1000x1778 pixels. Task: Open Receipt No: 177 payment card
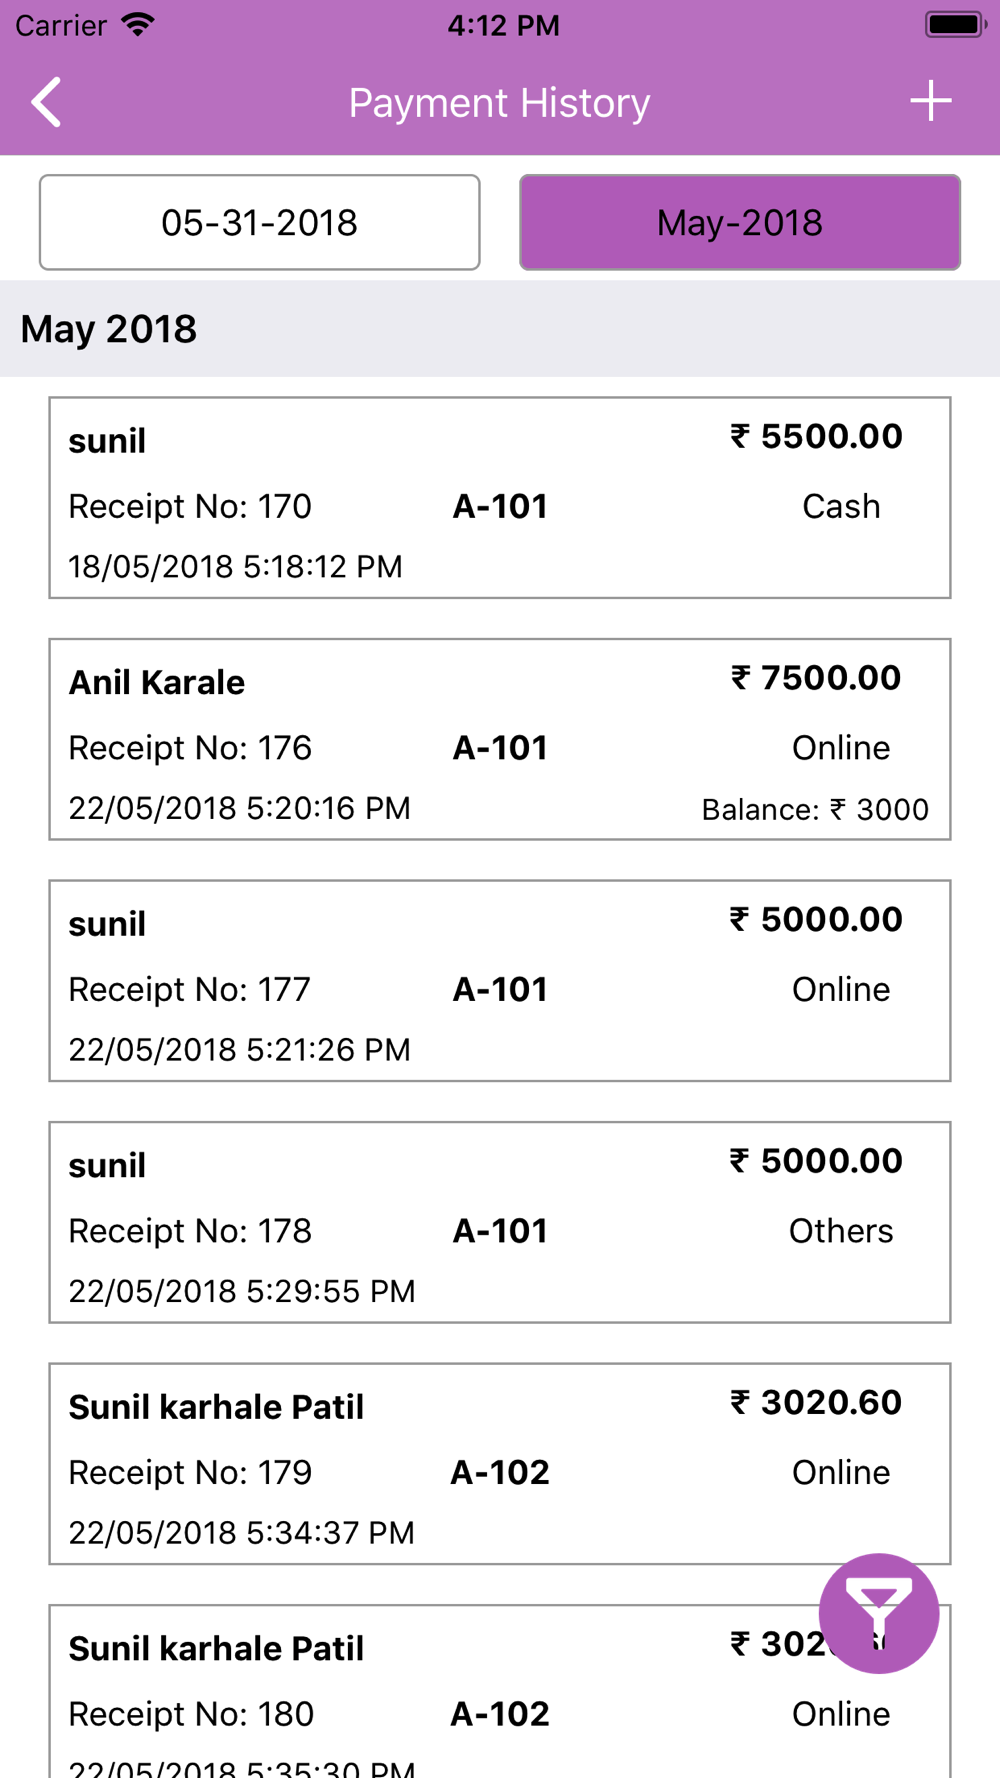(x=500, y=981)
